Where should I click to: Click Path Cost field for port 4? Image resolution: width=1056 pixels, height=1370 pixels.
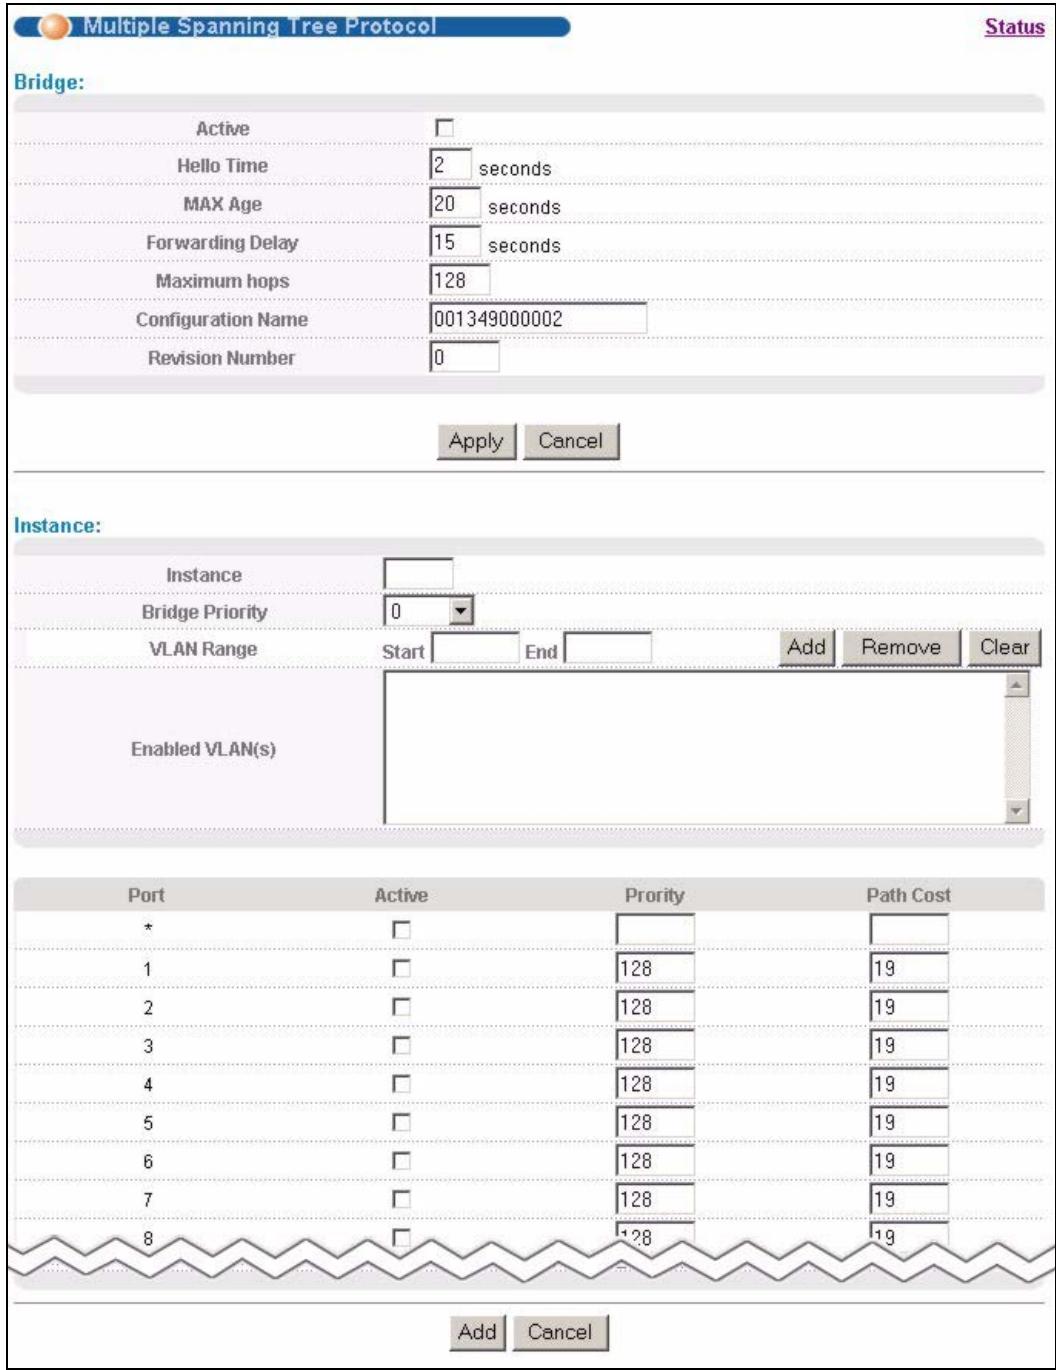[909, 1083]
